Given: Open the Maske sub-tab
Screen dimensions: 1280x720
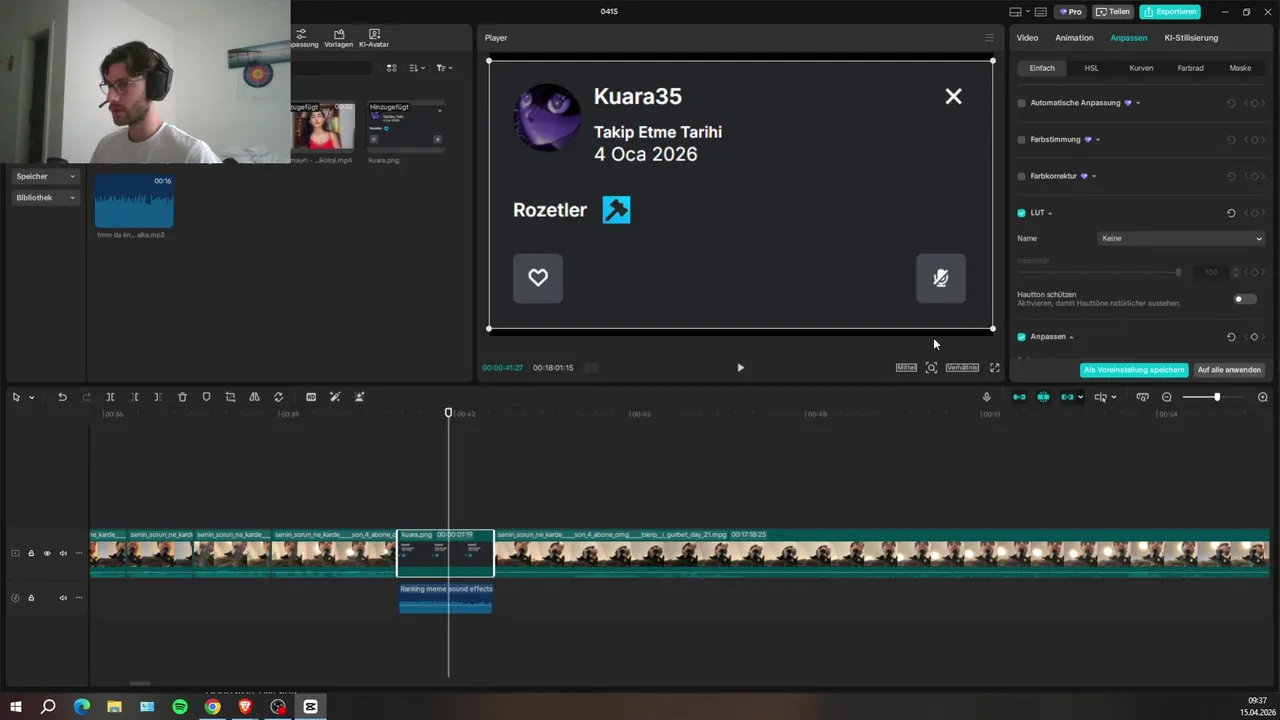Looking at the screenshot, I should pos(1240,68).
